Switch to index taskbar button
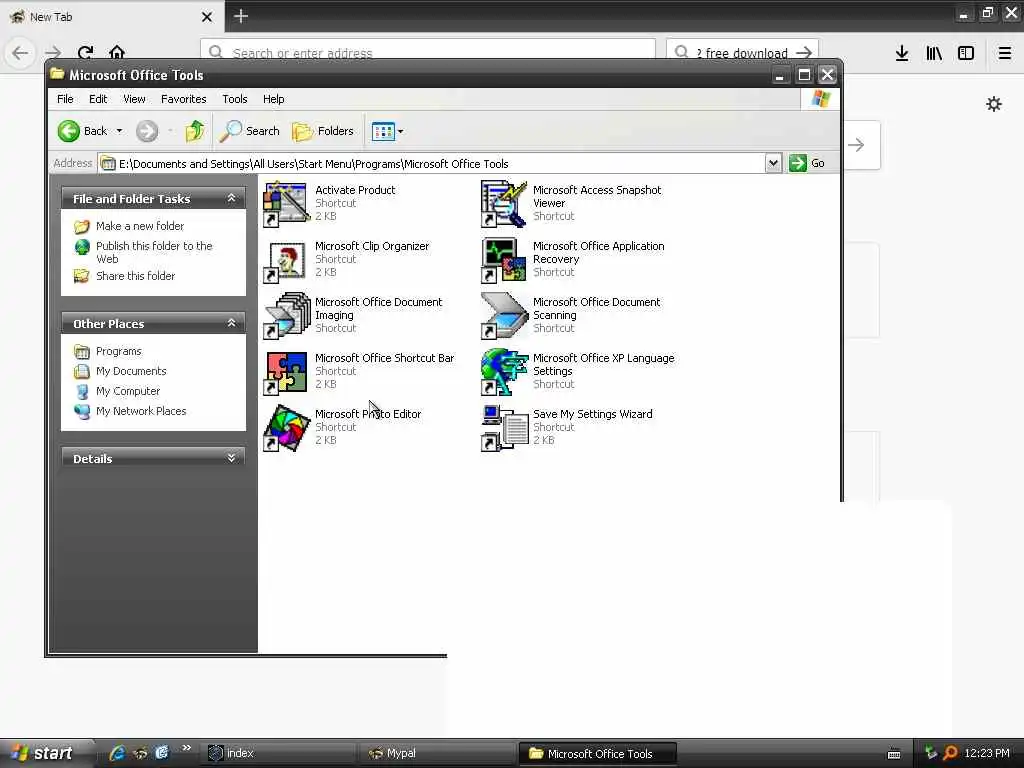Screen dimensions: 1024x768 pyautogui.click(x=281, y=754)
